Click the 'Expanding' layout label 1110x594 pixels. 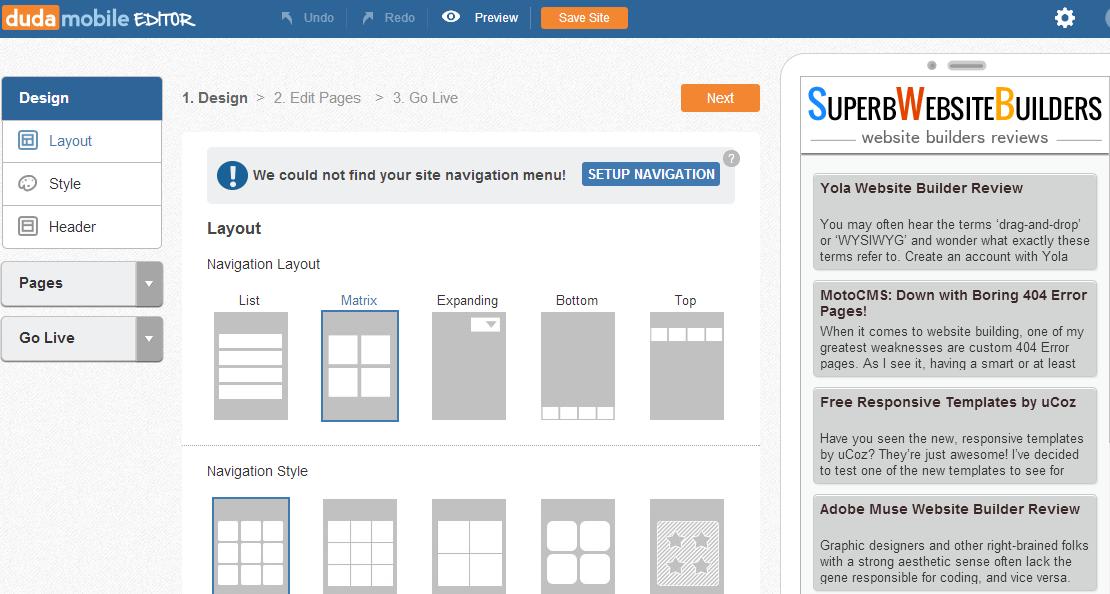[x=467, y=300]
